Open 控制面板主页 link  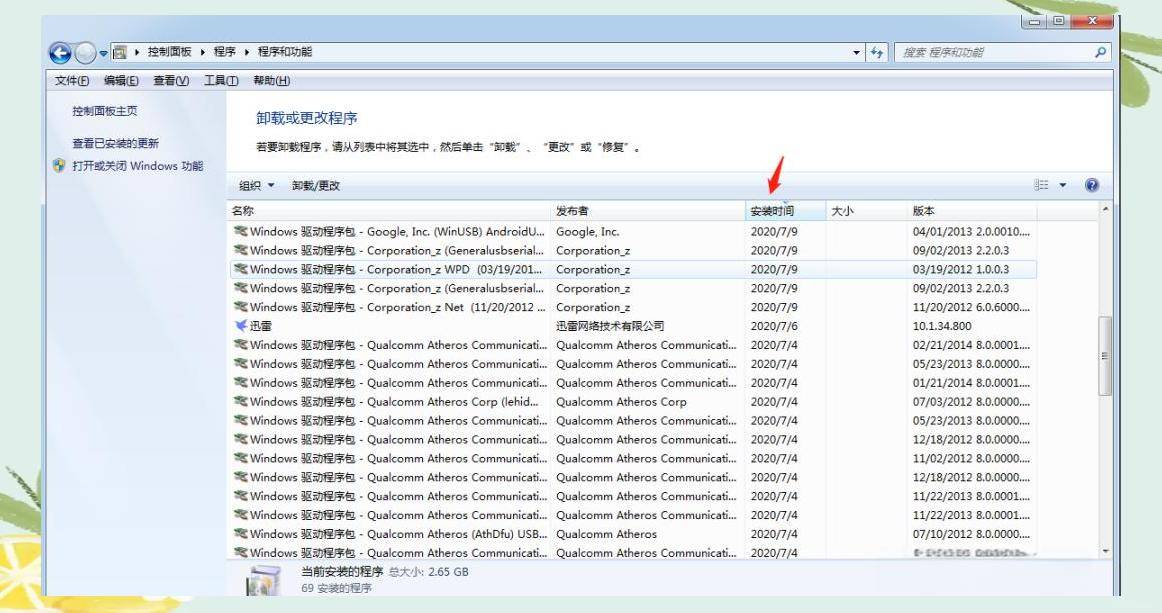(104, 111)
